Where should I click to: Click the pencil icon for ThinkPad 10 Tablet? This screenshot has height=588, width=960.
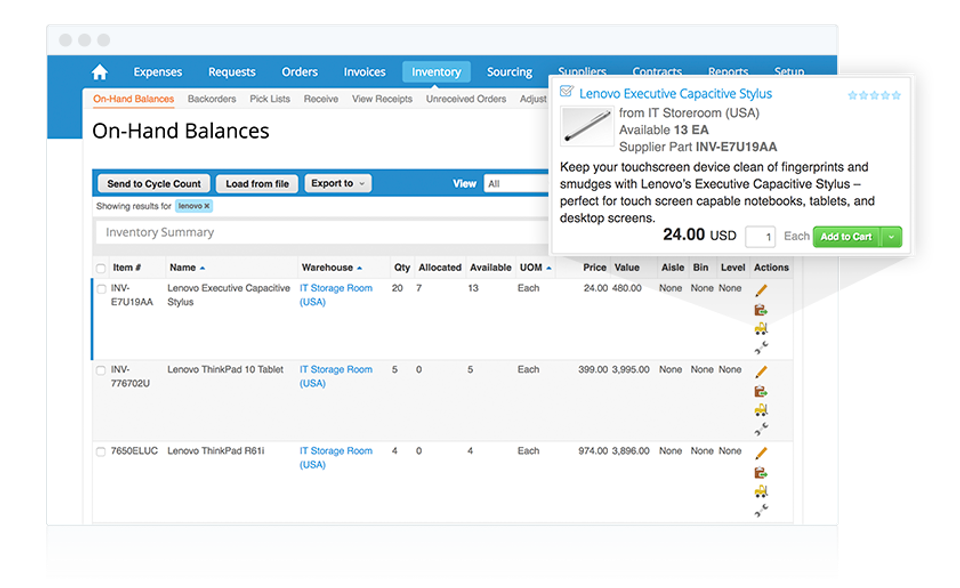click(x=763, y=372)
